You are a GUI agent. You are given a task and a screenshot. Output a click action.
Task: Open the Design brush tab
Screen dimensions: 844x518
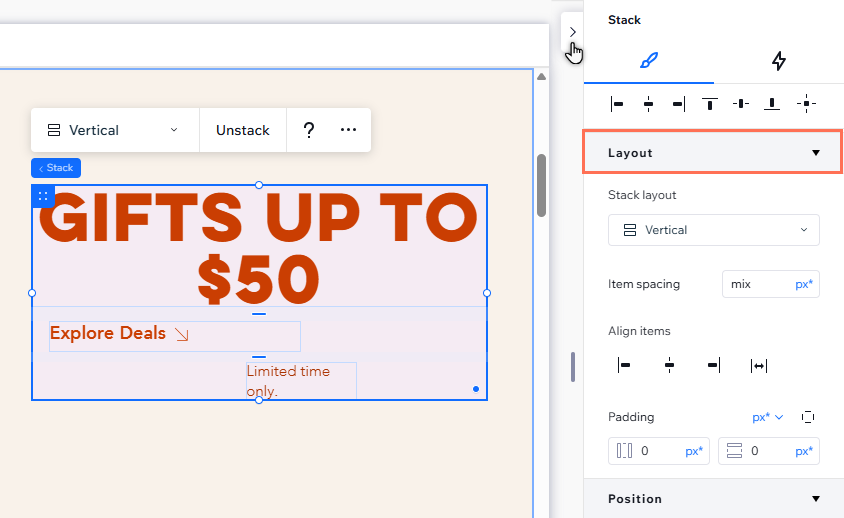(649, 60)
